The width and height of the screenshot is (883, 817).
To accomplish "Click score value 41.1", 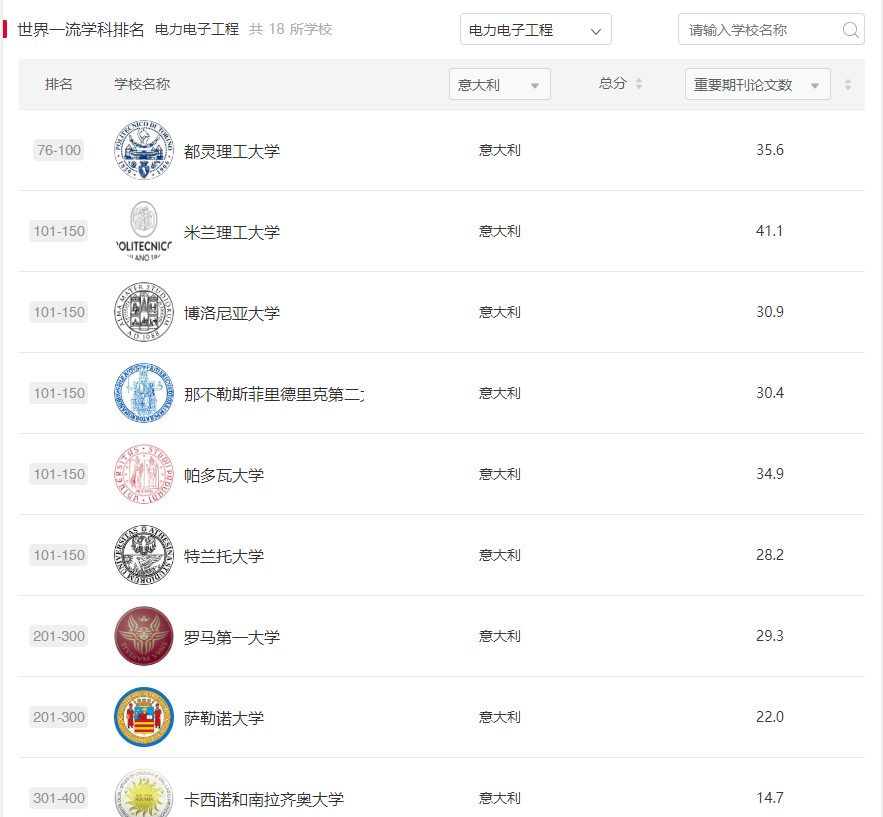I will (769, 231).
